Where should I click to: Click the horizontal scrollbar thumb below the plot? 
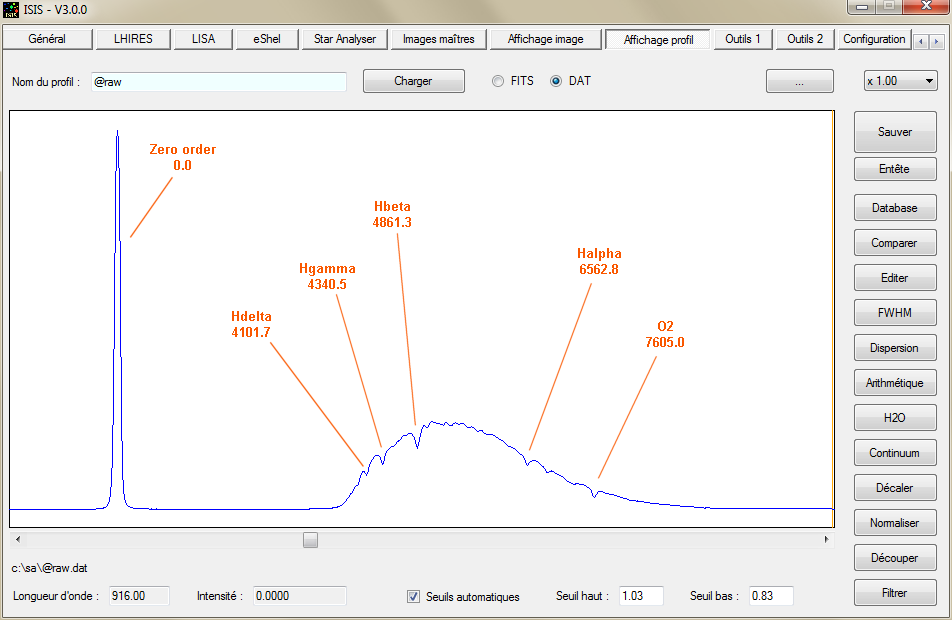[x=311, y=540]
